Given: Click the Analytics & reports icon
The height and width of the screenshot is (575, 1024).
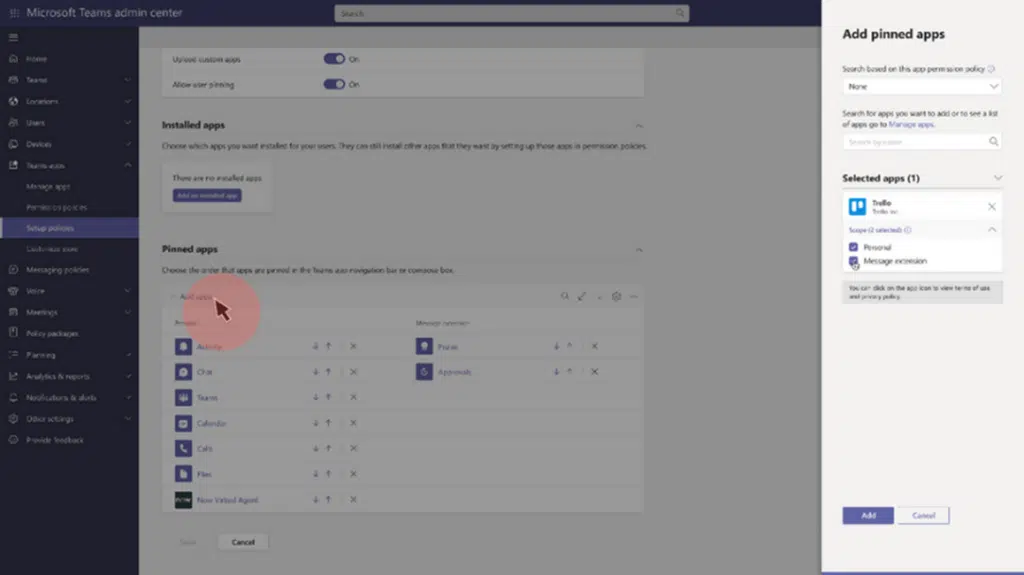Looking at the screenshot, I should point(13,376).
